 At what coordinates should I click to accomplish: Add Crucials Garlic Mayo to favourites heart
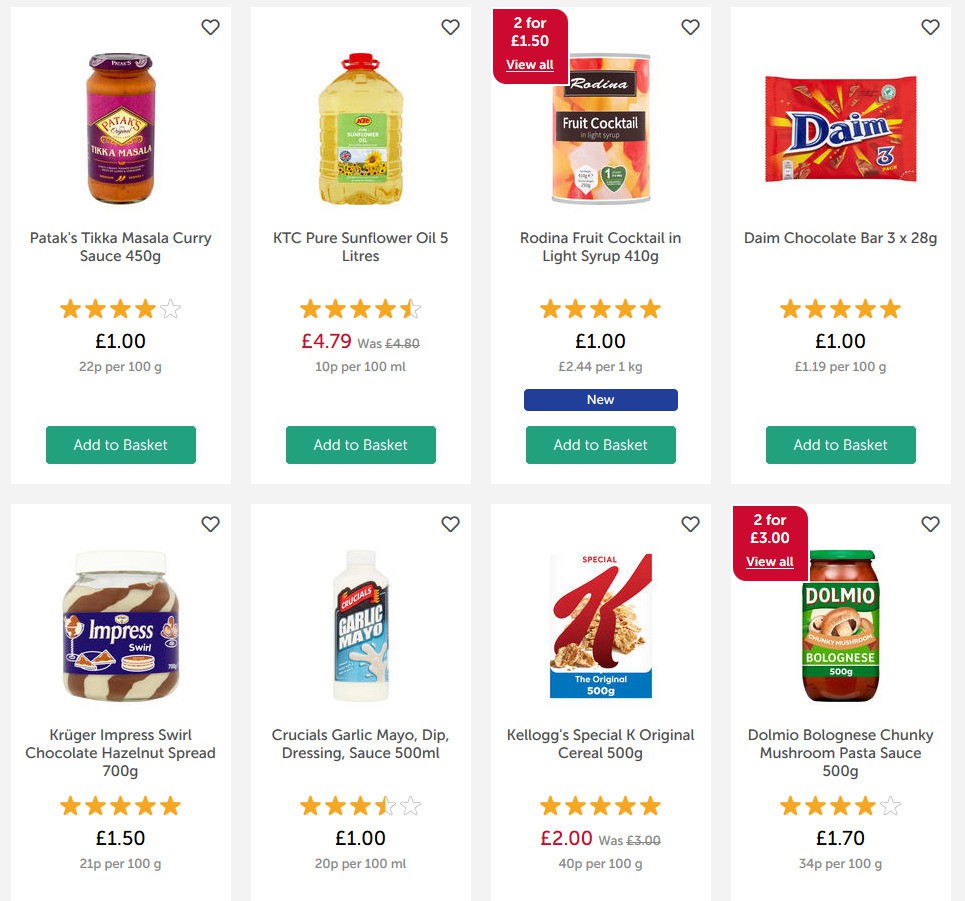pos(450,524)
